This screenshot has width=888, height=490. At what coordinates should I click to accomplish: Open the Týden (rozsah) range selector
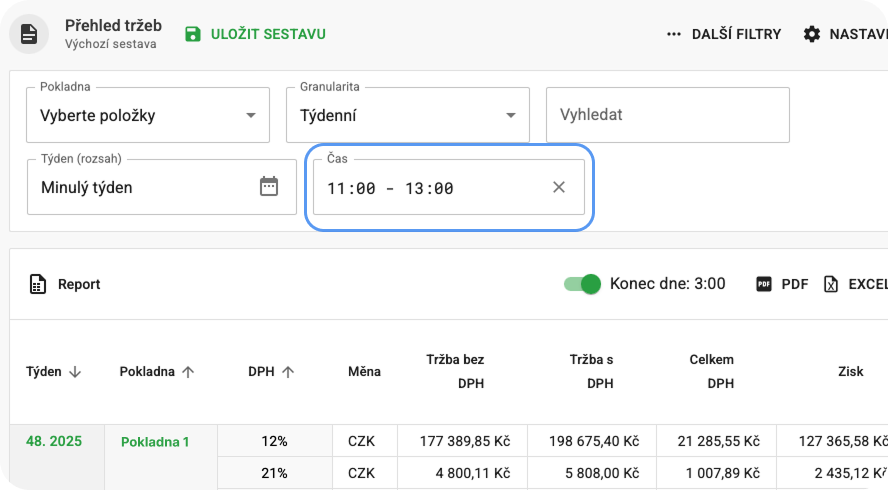(140, 187)
